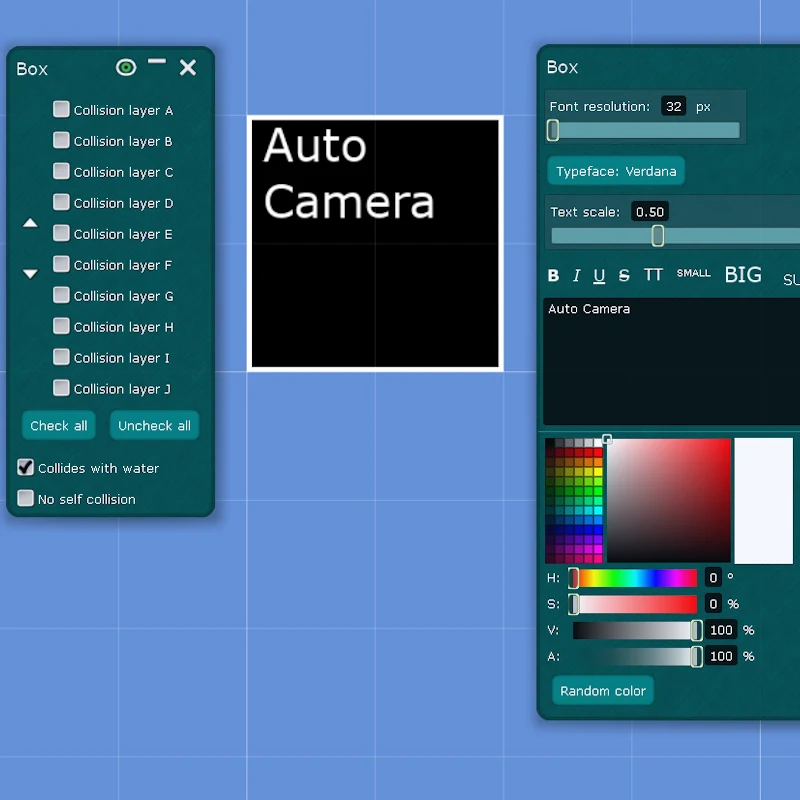Apply SMALL text formatting

pos(693,273)
